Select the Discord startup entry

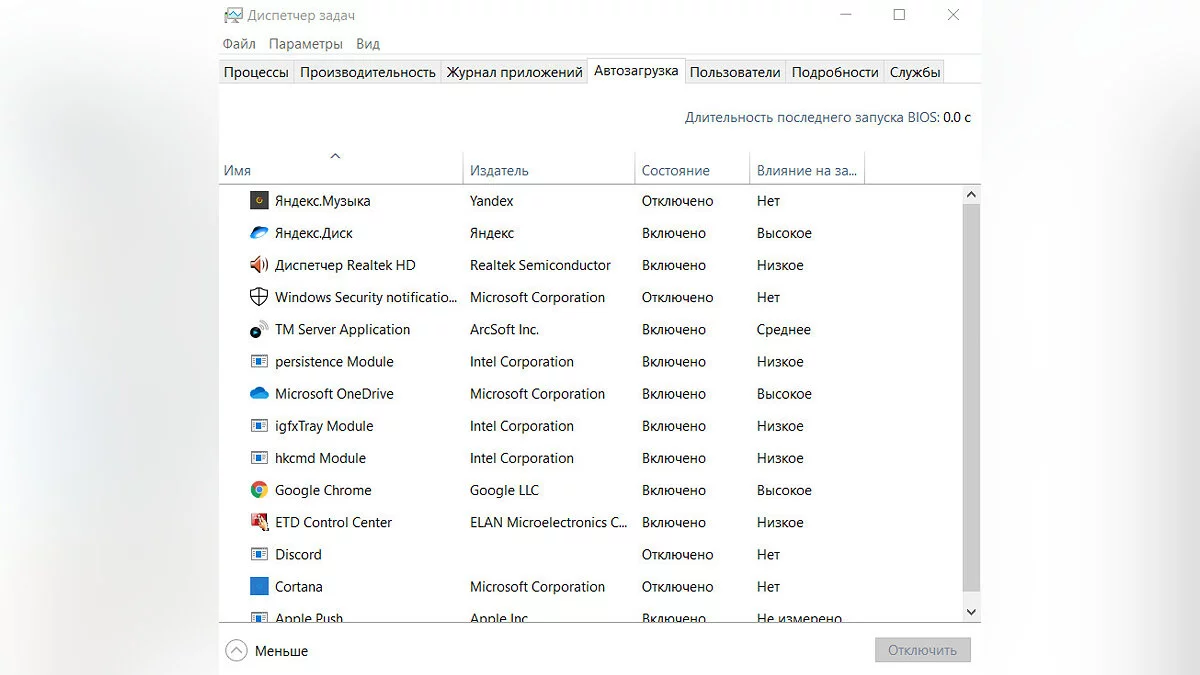pyautogui.click(x=299, y=555)
